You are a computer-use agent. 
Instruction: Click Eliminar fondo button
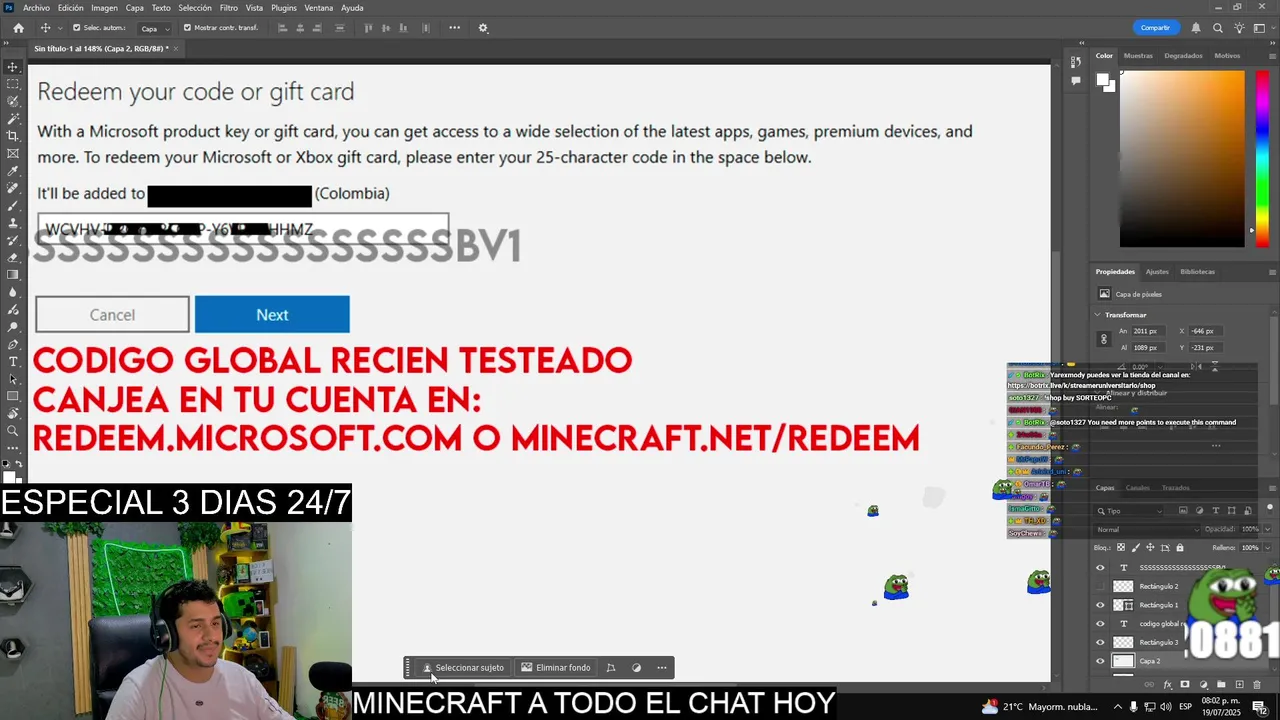[556, 668]
